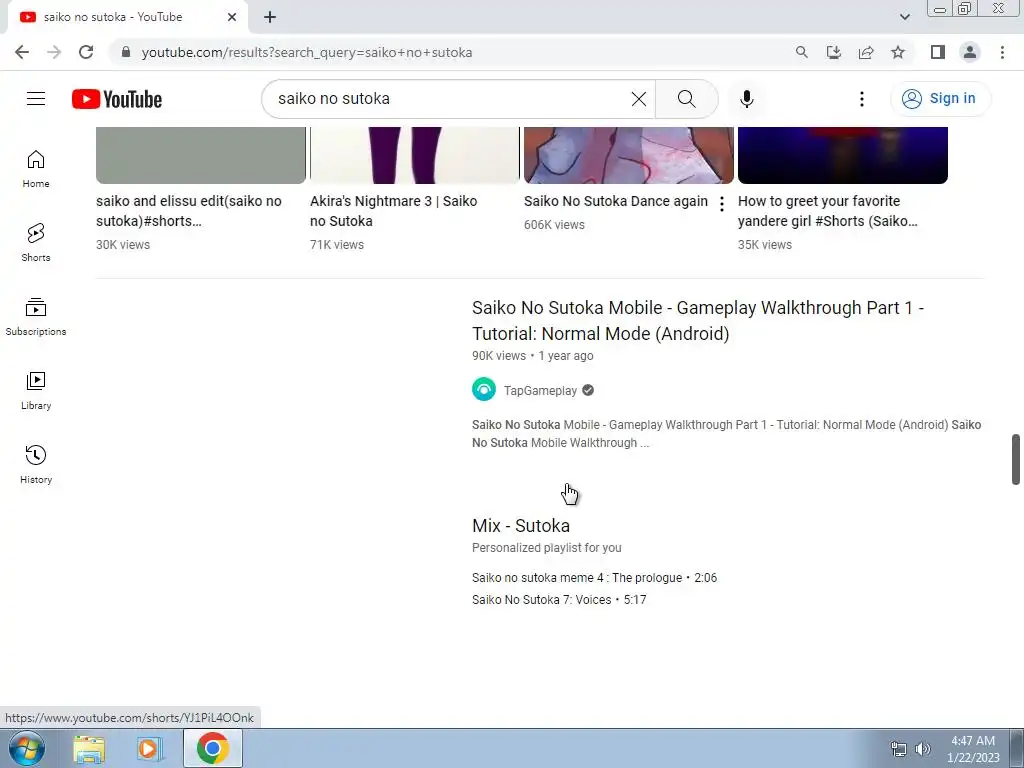Open Subscriptions in the sidebar
Image resolution: width=1024 pixels, height=768 pixels.
(x=36, y=317)
